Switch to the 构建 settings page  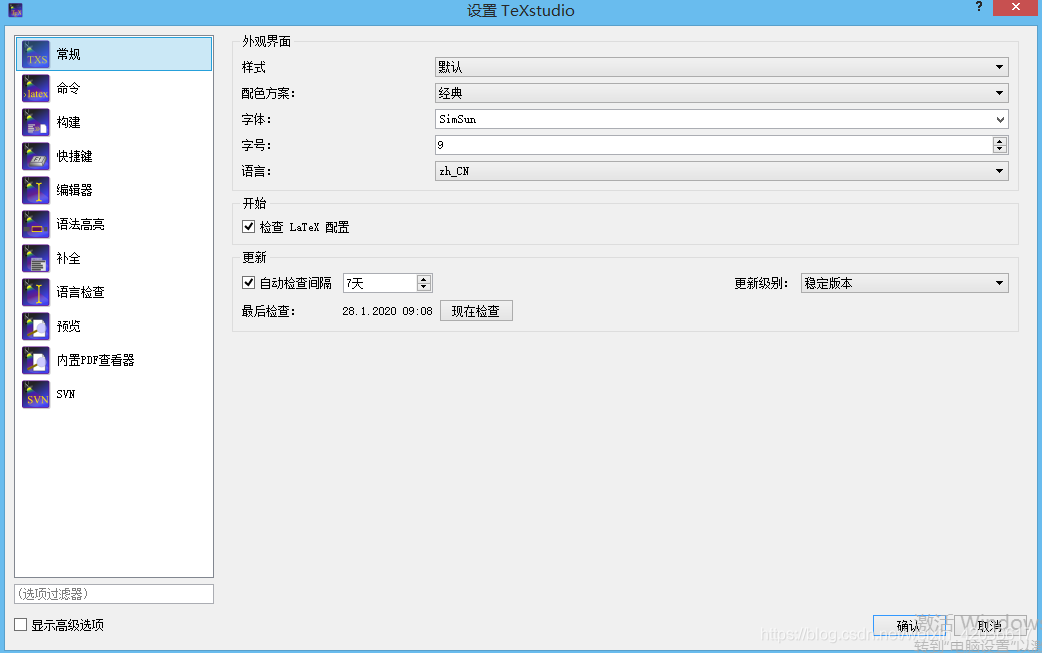[x=114, y=122]
